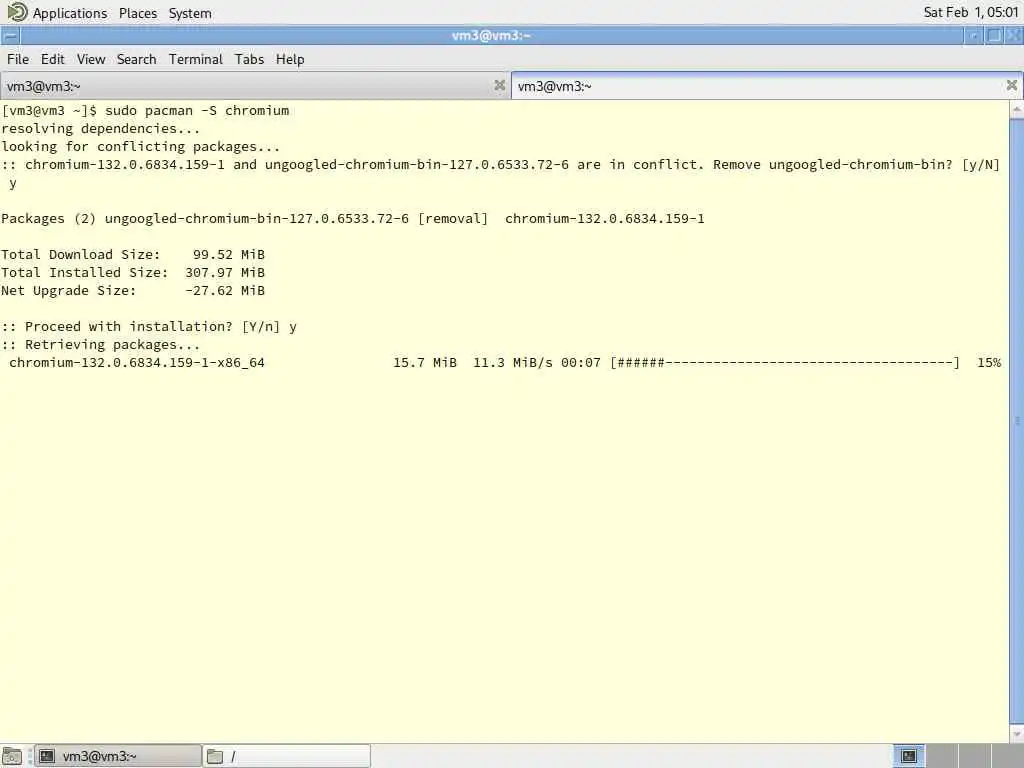1024x768 pixels.
Task: Click 'Net Upgrade Size: -27.62 MiB' line
Action: click(133, 291)
